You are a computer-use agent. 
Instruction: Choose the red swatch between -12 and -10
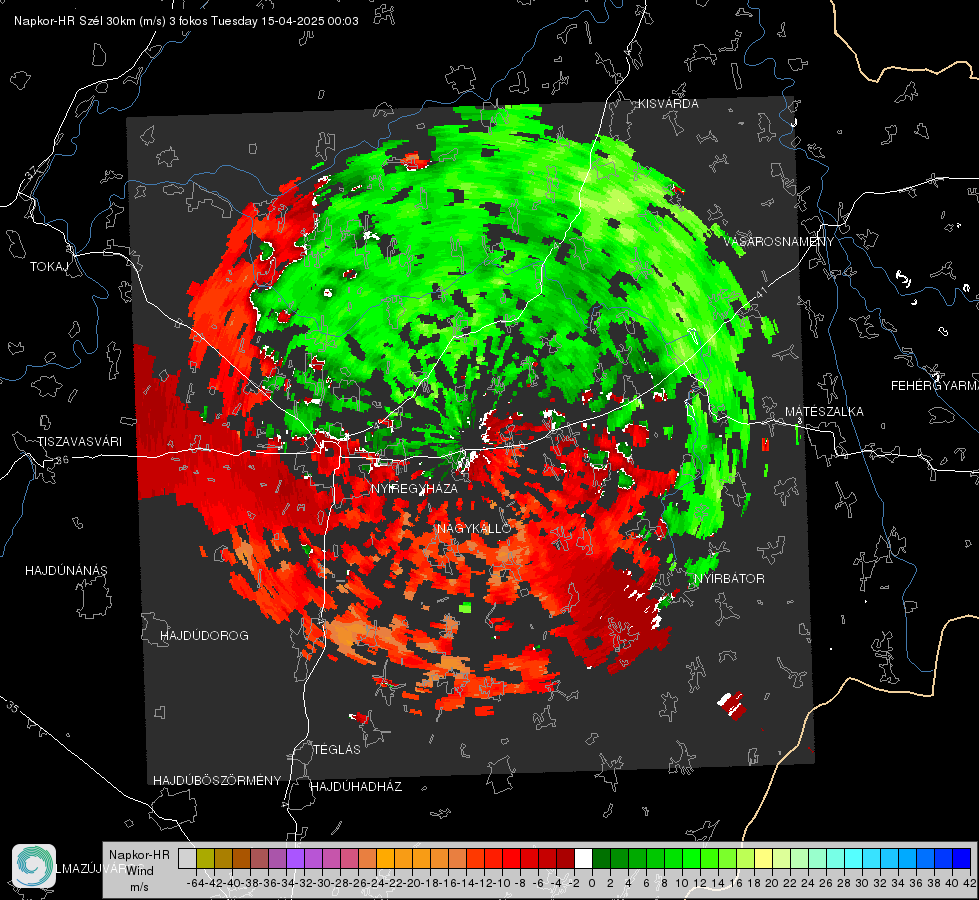tap(493, 858)
